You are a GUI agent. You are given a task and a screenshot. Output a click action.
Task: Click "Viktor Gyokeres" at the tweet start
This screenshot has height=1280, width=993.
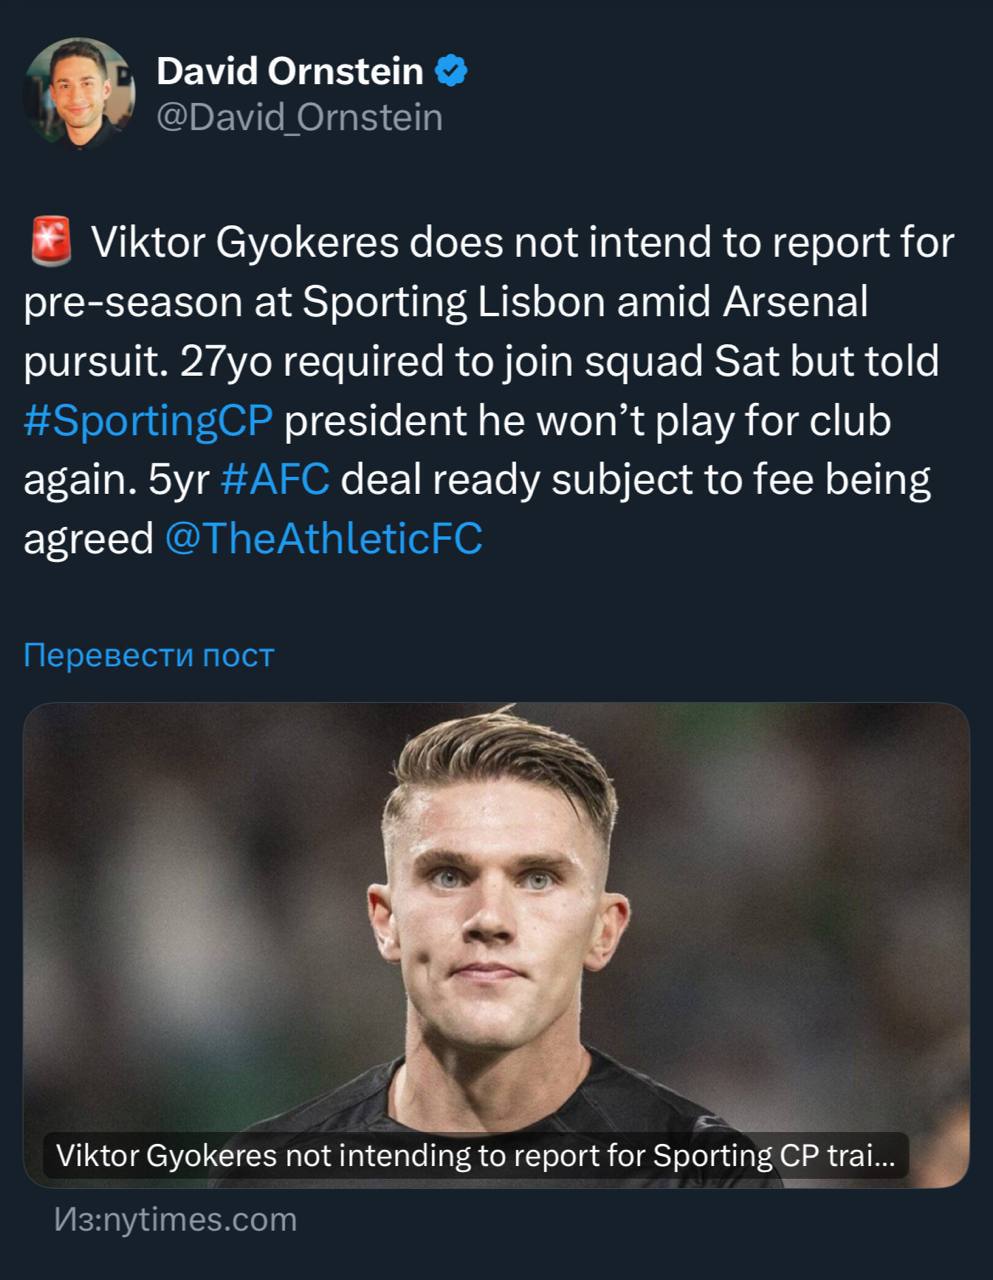(x=245, y=243)
